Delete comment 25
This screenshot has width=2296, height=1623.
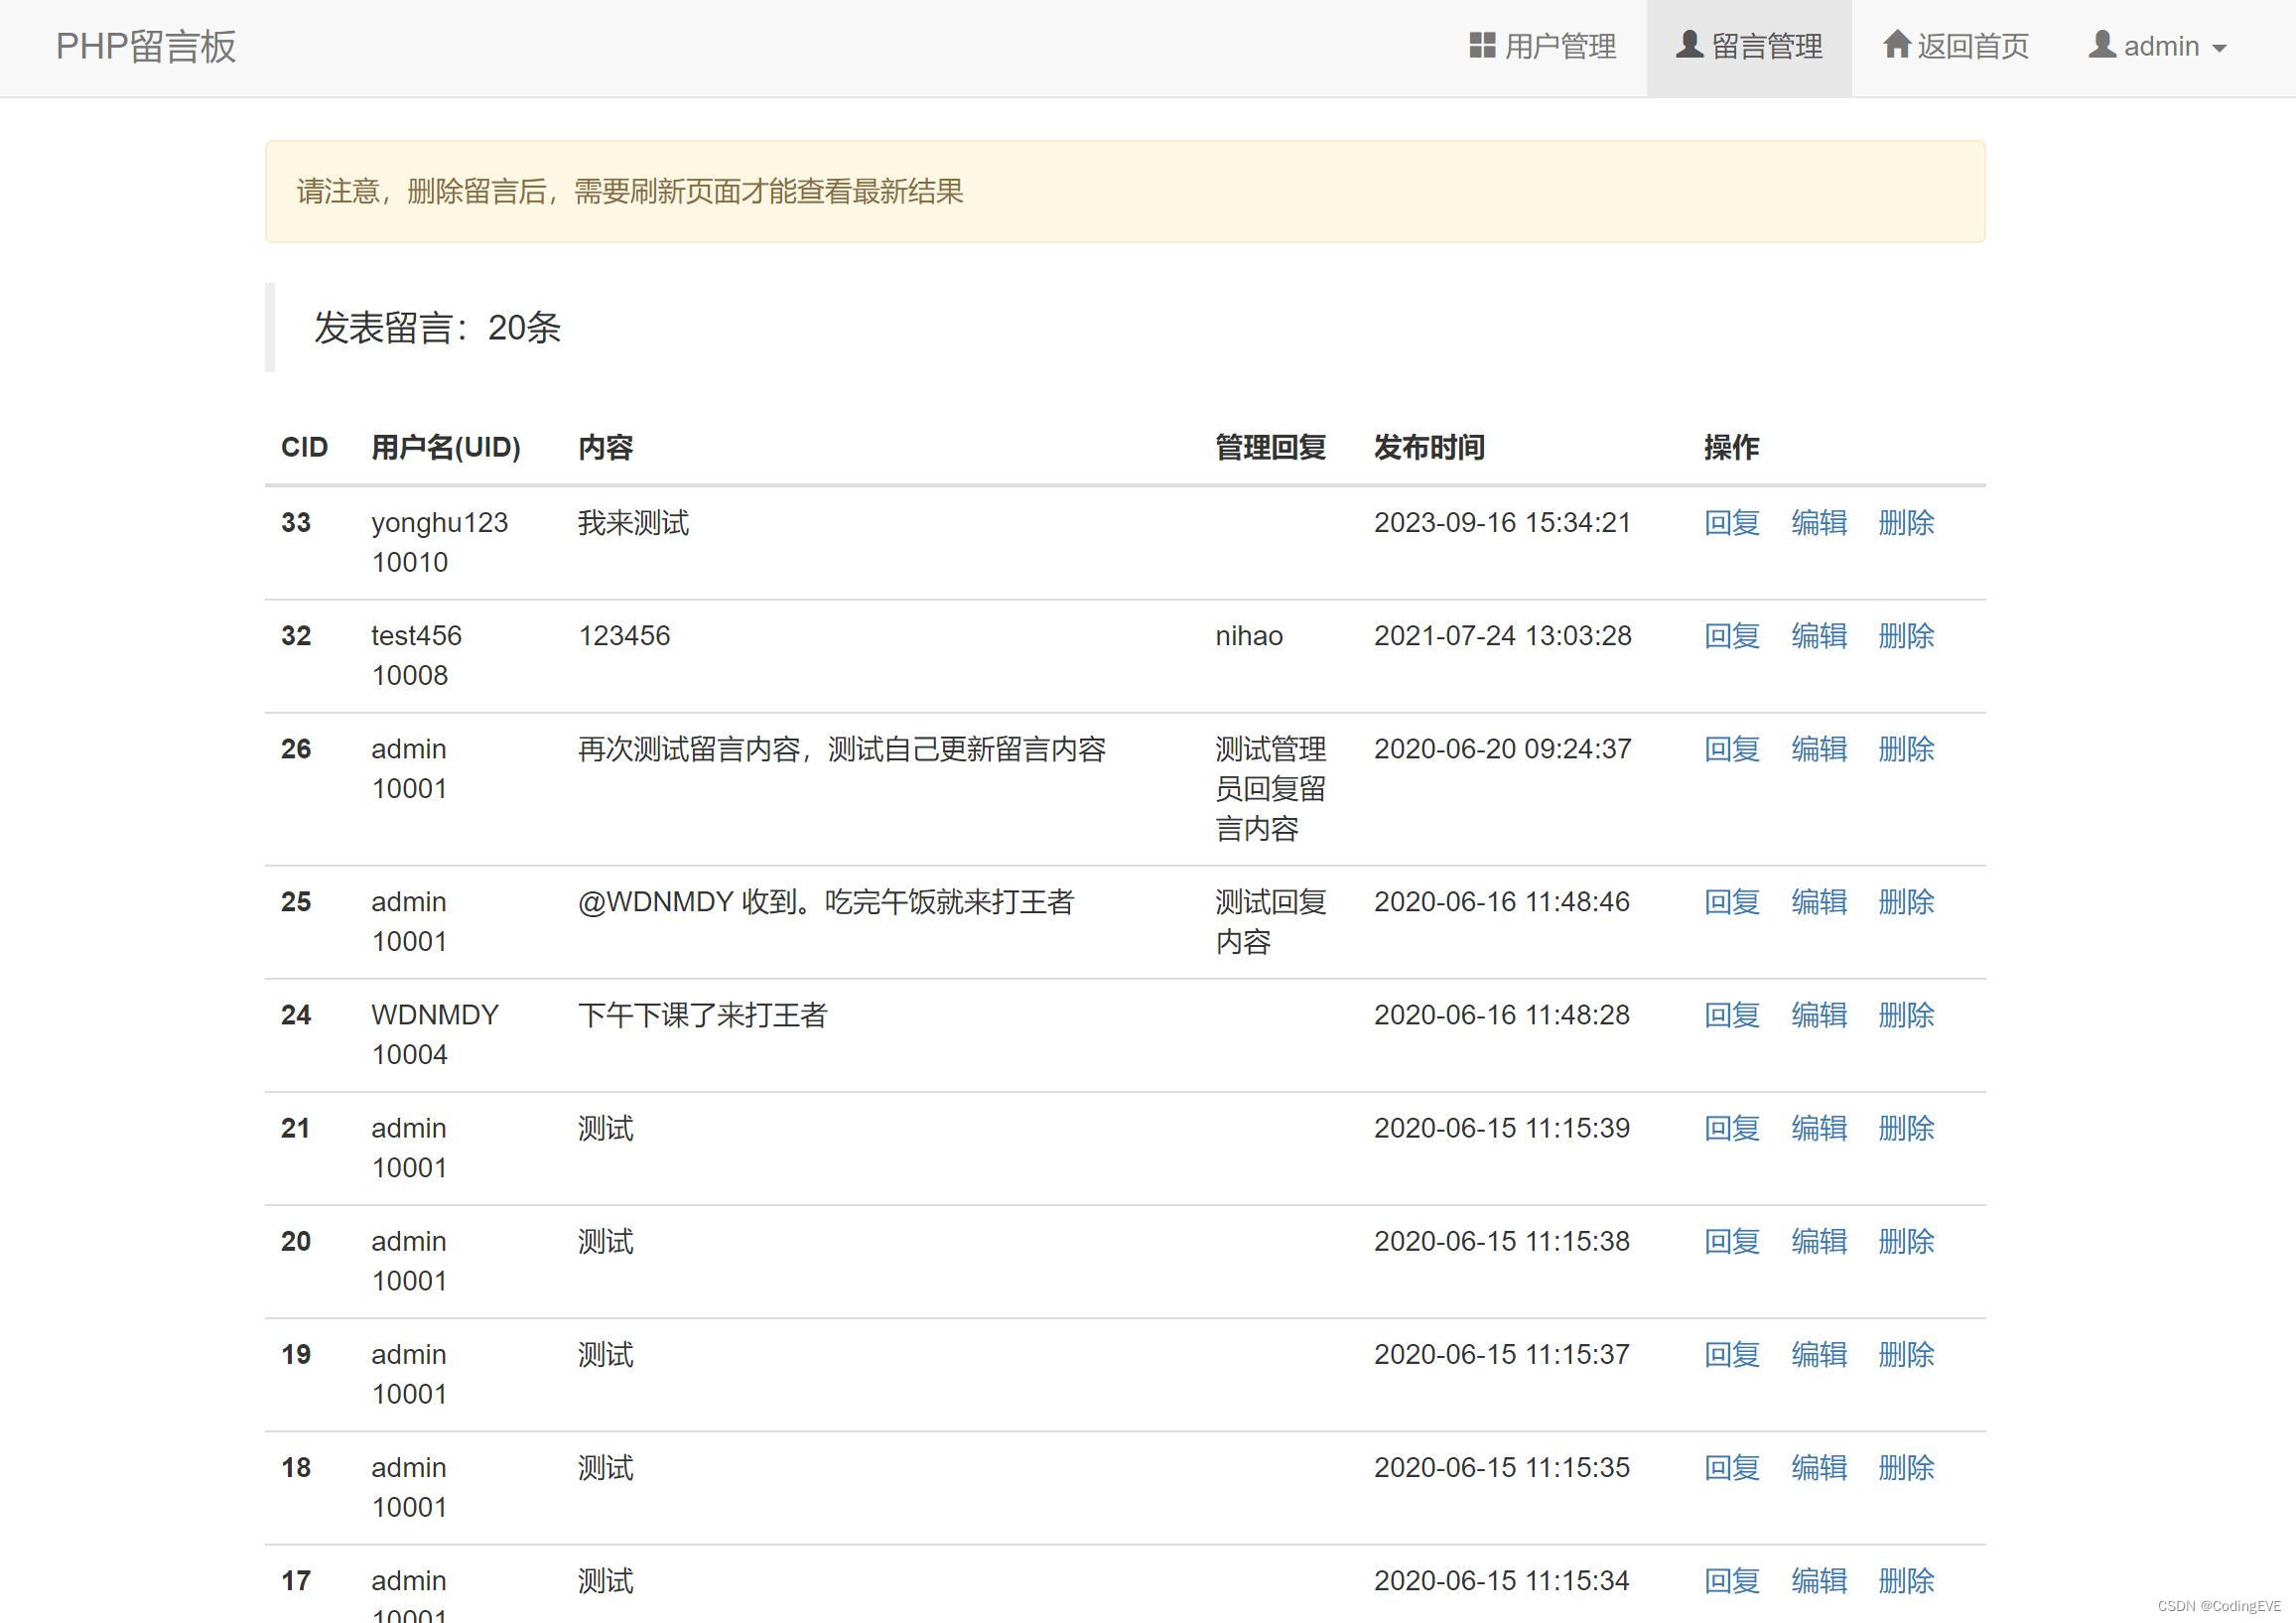1906,901
